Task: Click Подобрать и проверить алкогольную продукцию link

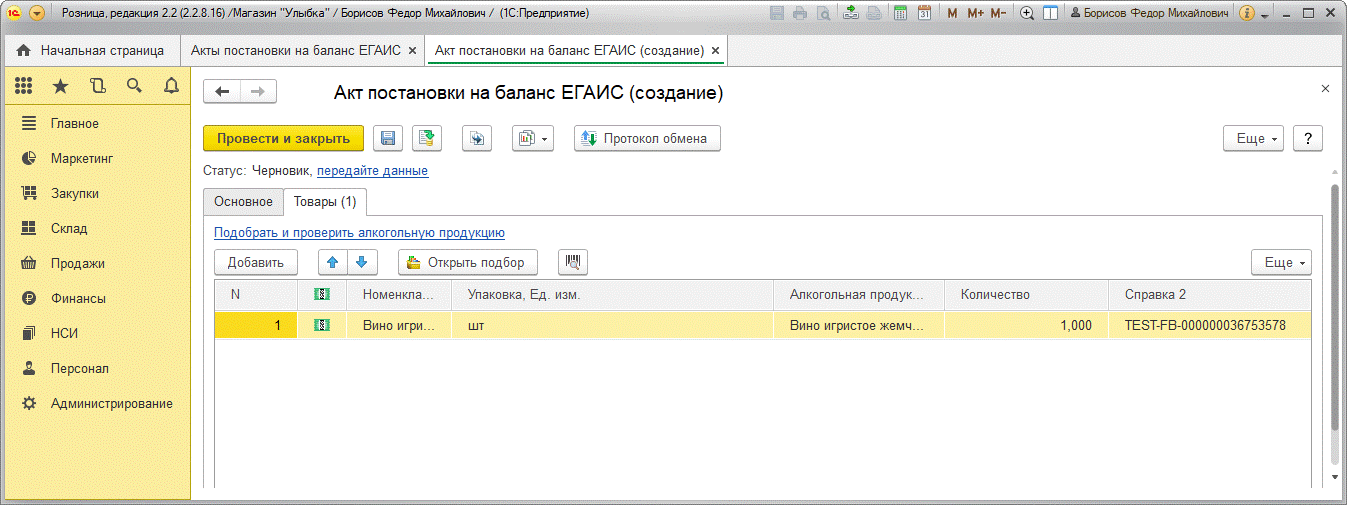Action: click(x=359, y=232)
